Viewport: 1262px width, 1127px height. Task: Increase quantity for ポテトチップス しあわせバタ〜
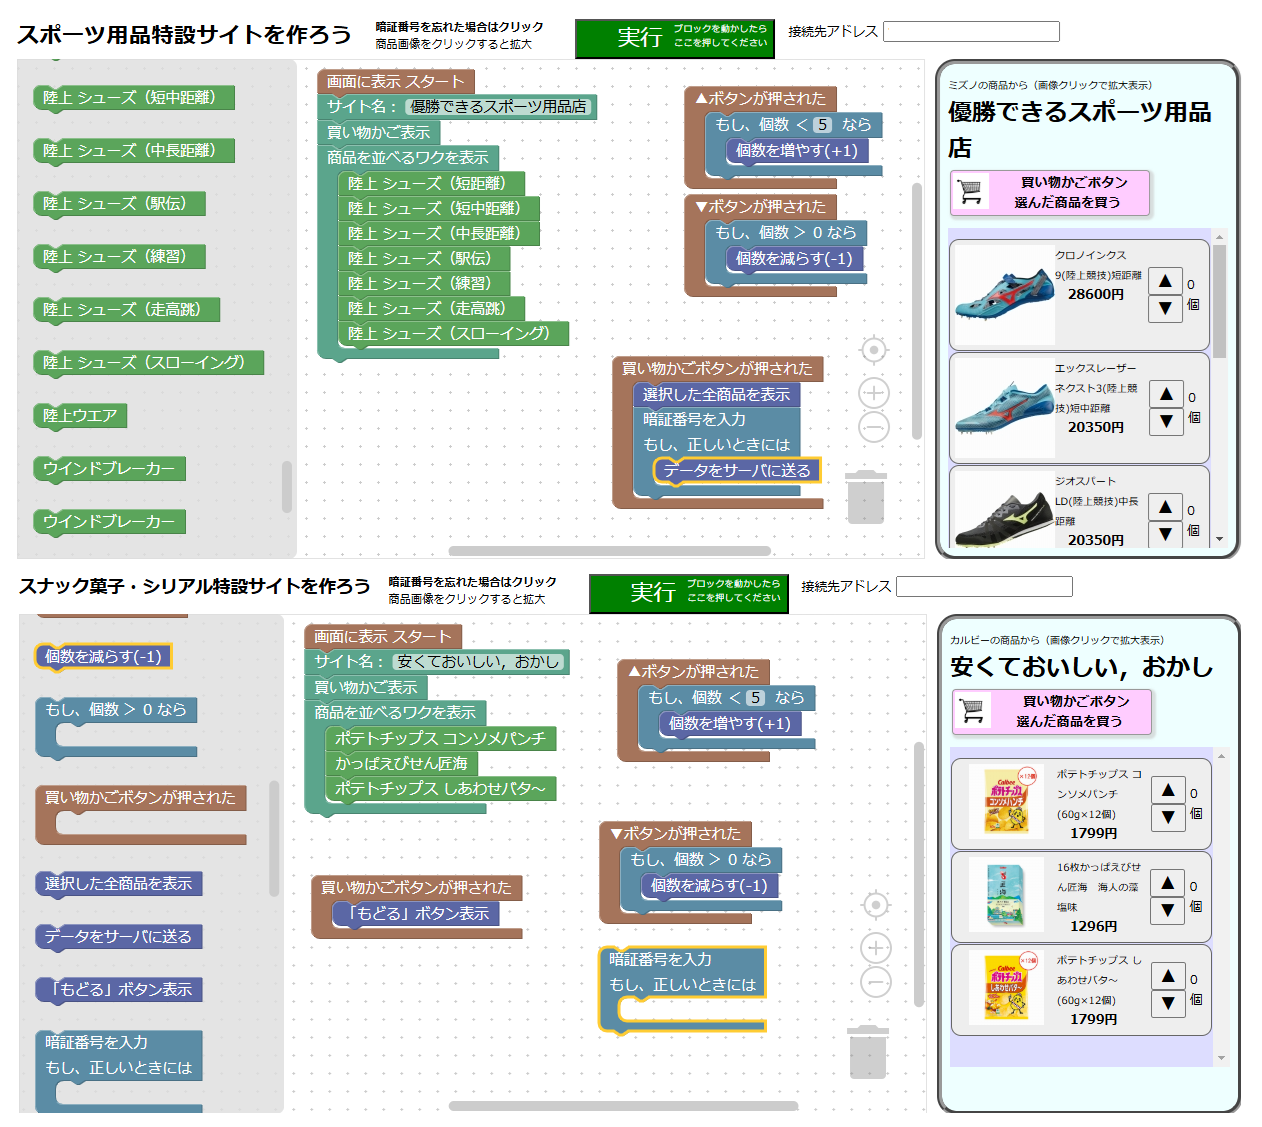(1168, 976)
